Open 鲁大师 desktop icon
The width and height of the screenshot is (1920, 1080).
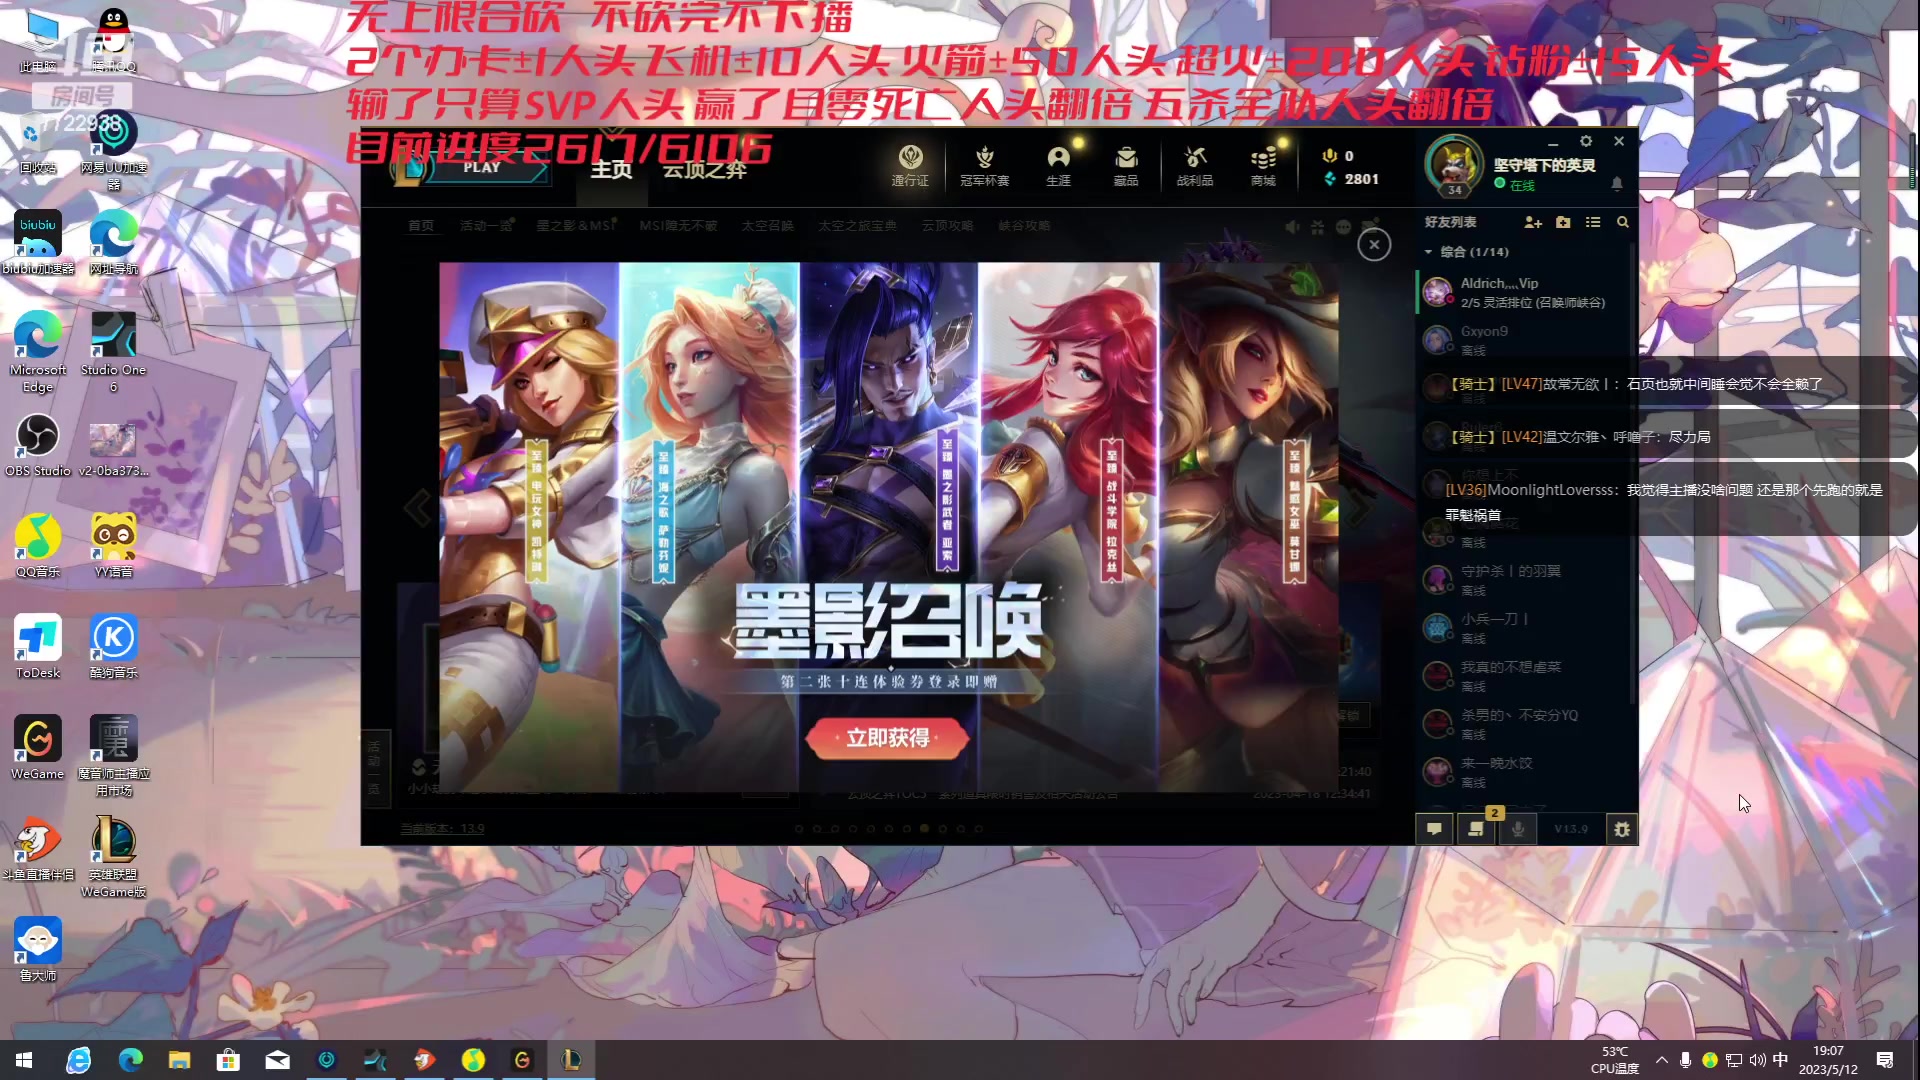tap(38, 950)
